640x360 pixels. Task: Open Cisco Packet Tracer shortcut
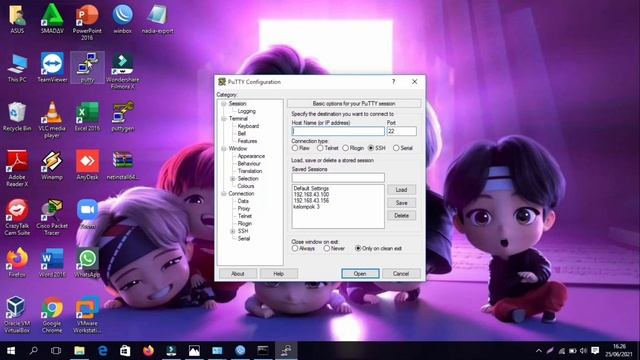tap(52, 217)
